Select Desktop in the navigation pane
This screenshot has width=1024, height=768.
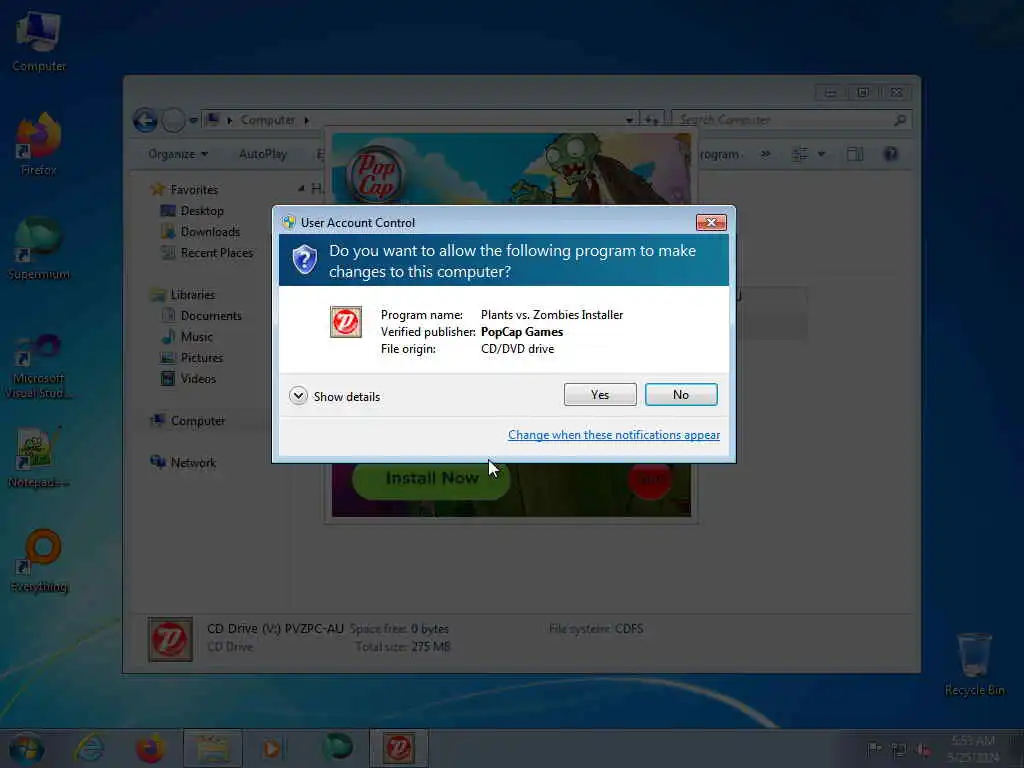[202, 211]
